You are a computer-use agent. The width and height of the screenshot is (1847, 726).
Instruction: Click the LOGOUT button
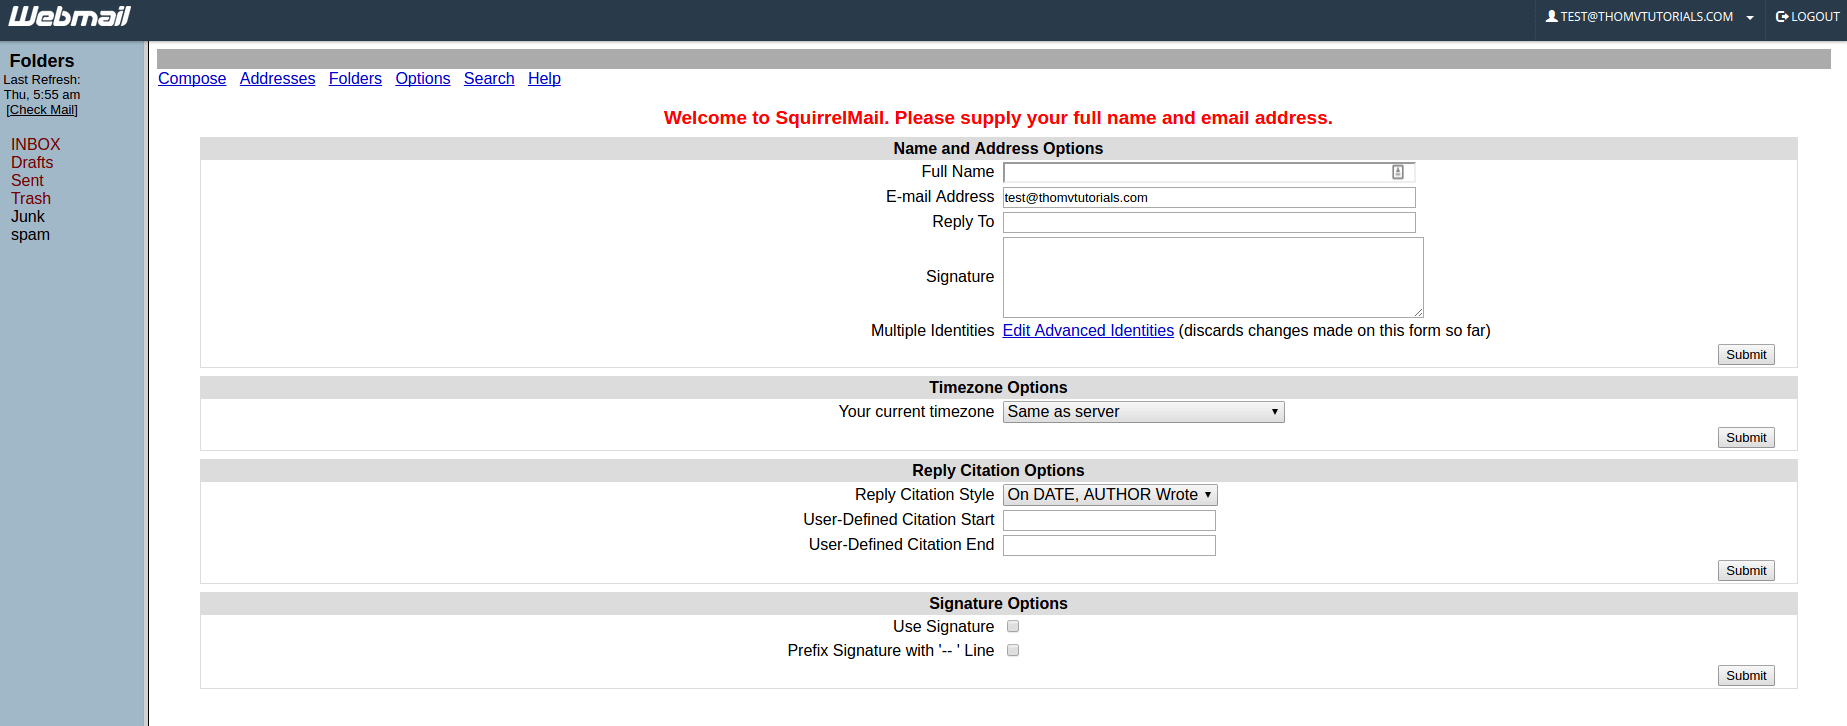(1807, 17)
